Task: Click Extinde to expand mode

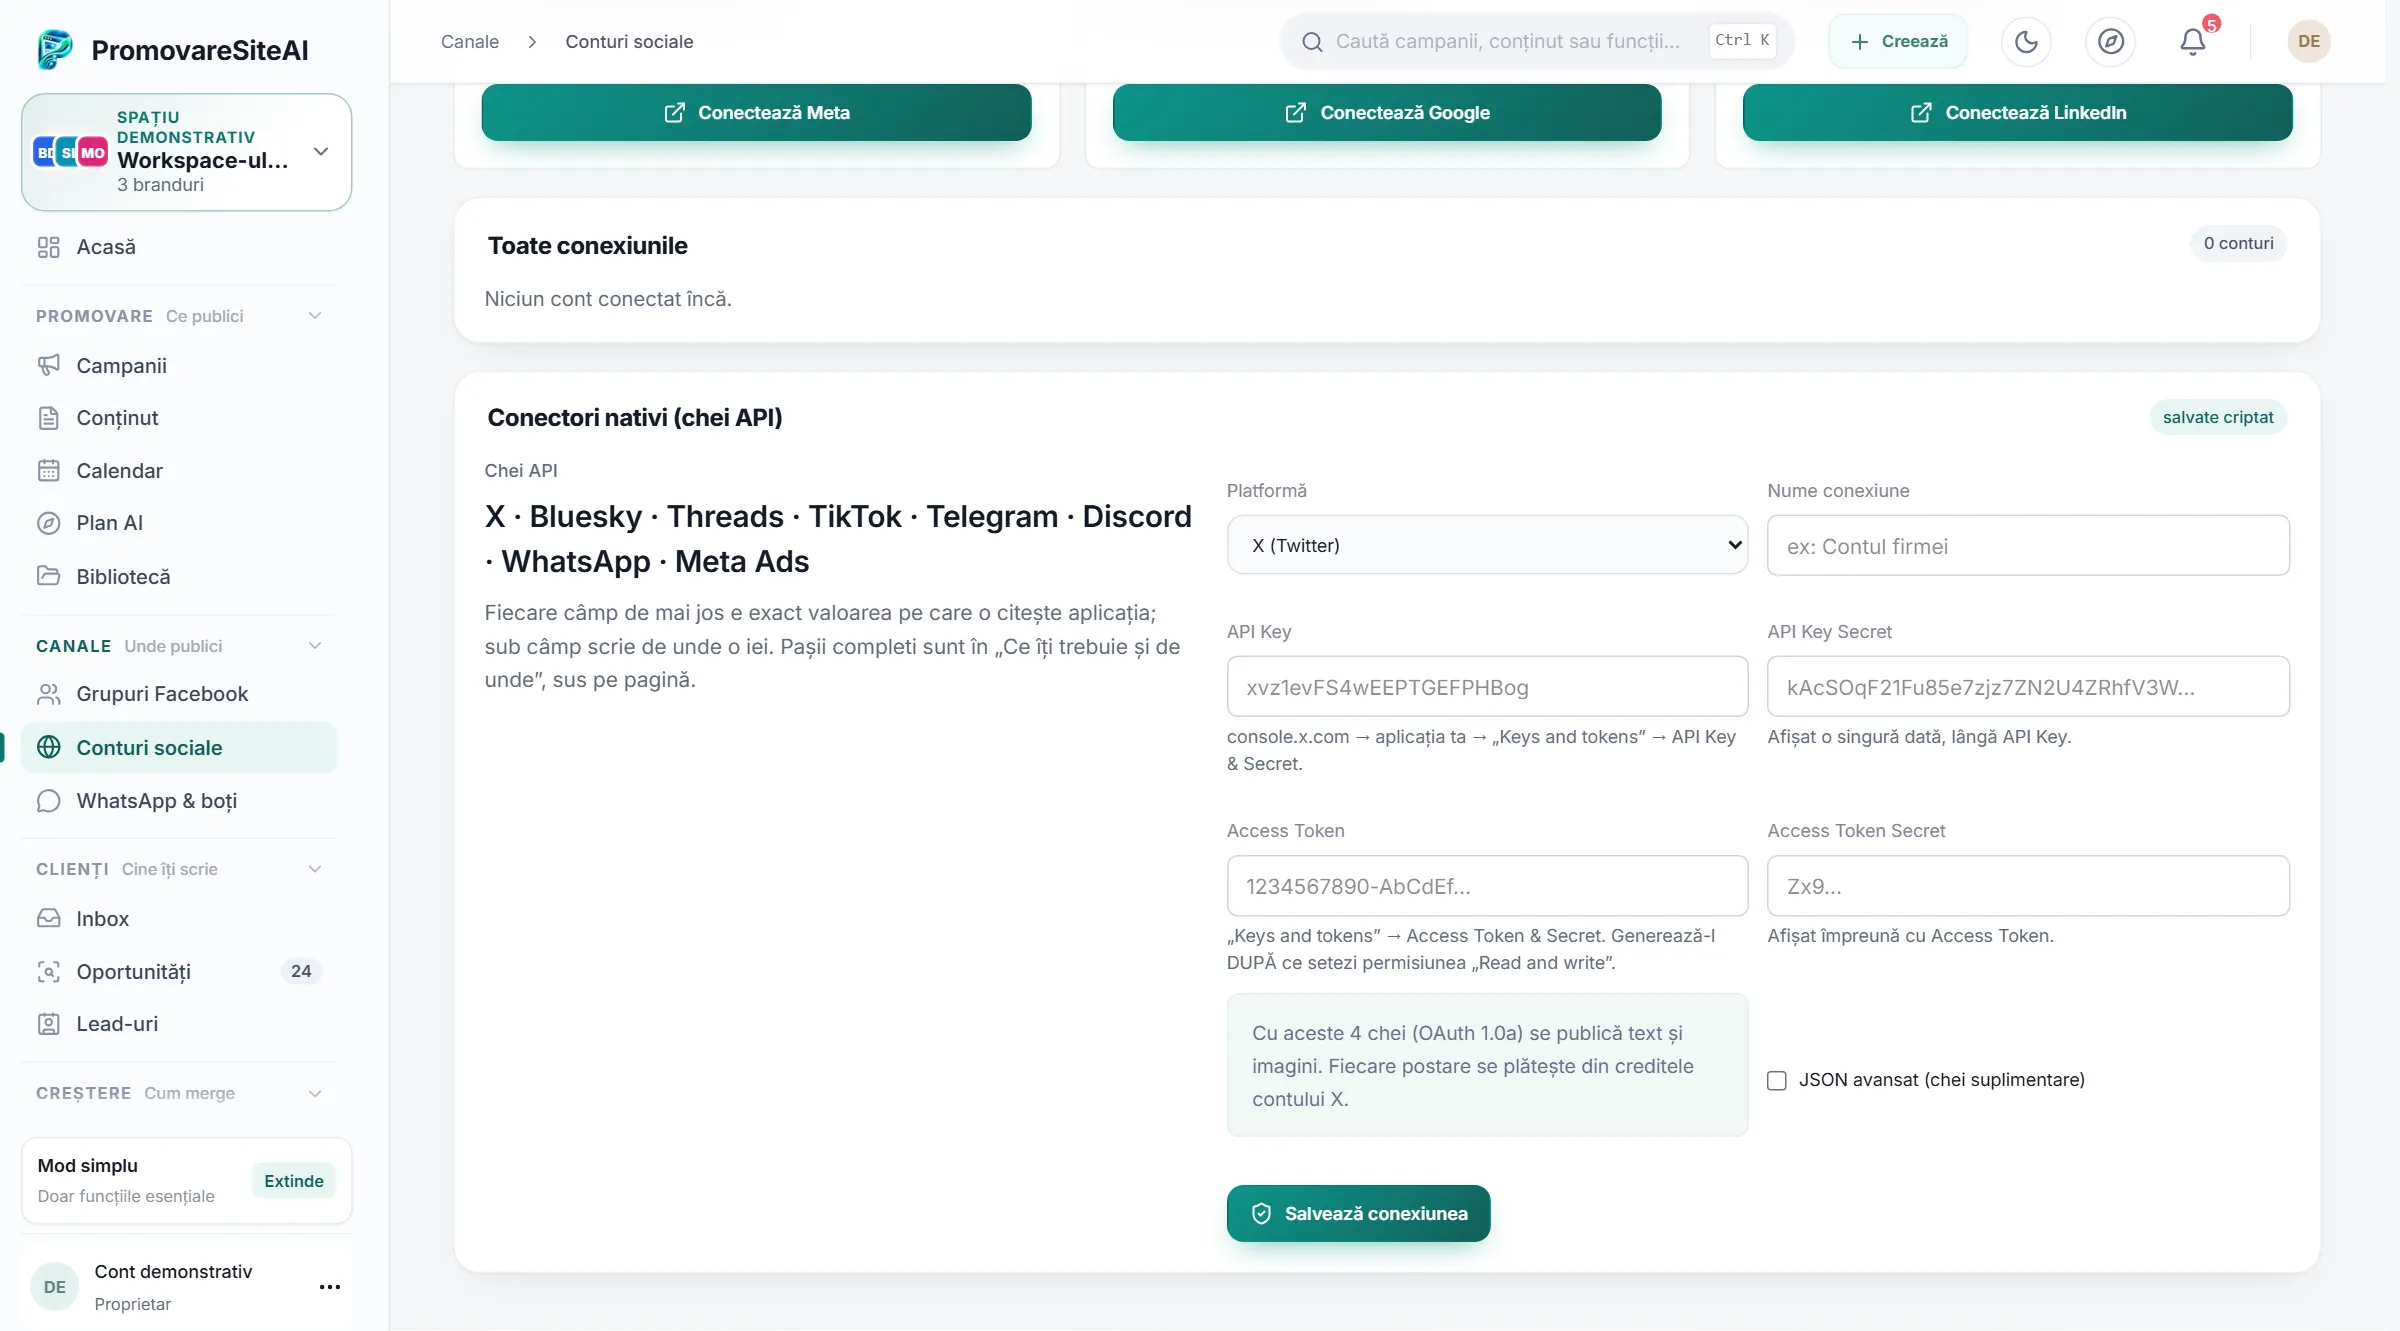Action: [294, 1181]
